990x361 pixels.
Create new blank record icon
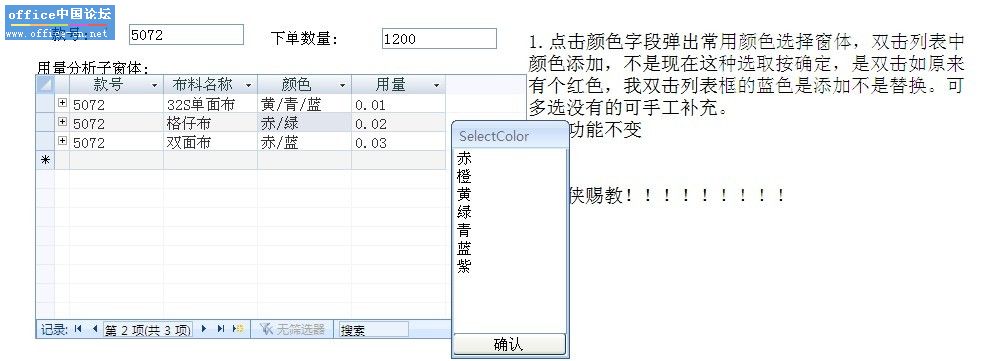pos(238,329)
